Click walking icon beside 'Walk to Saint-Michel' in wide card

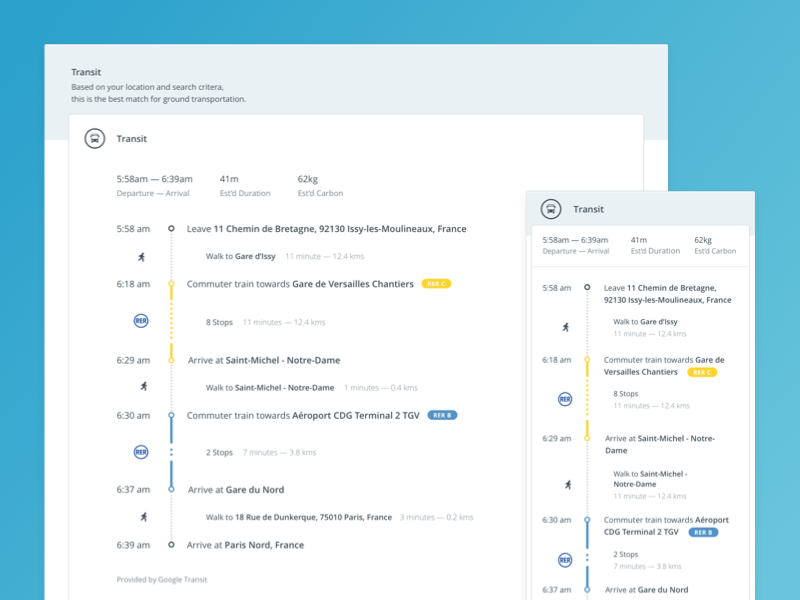[142, 387]
